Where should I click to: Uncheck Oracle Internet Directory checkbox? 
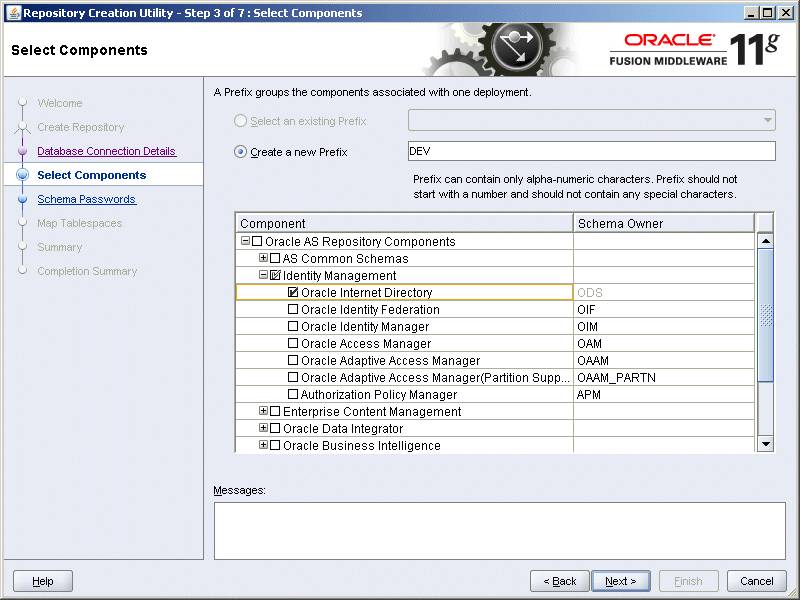point(293,292)
